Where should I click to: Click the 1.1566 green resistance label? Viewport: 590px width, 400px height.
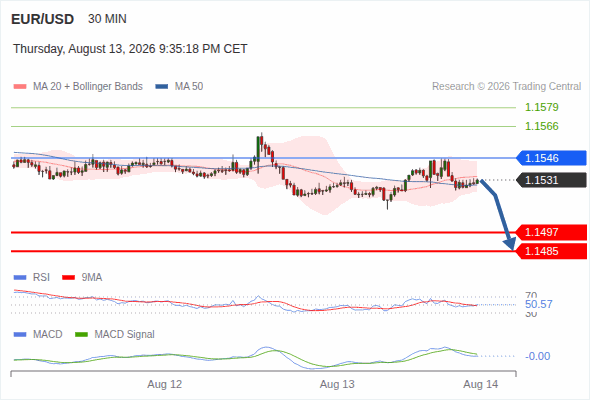542,126
